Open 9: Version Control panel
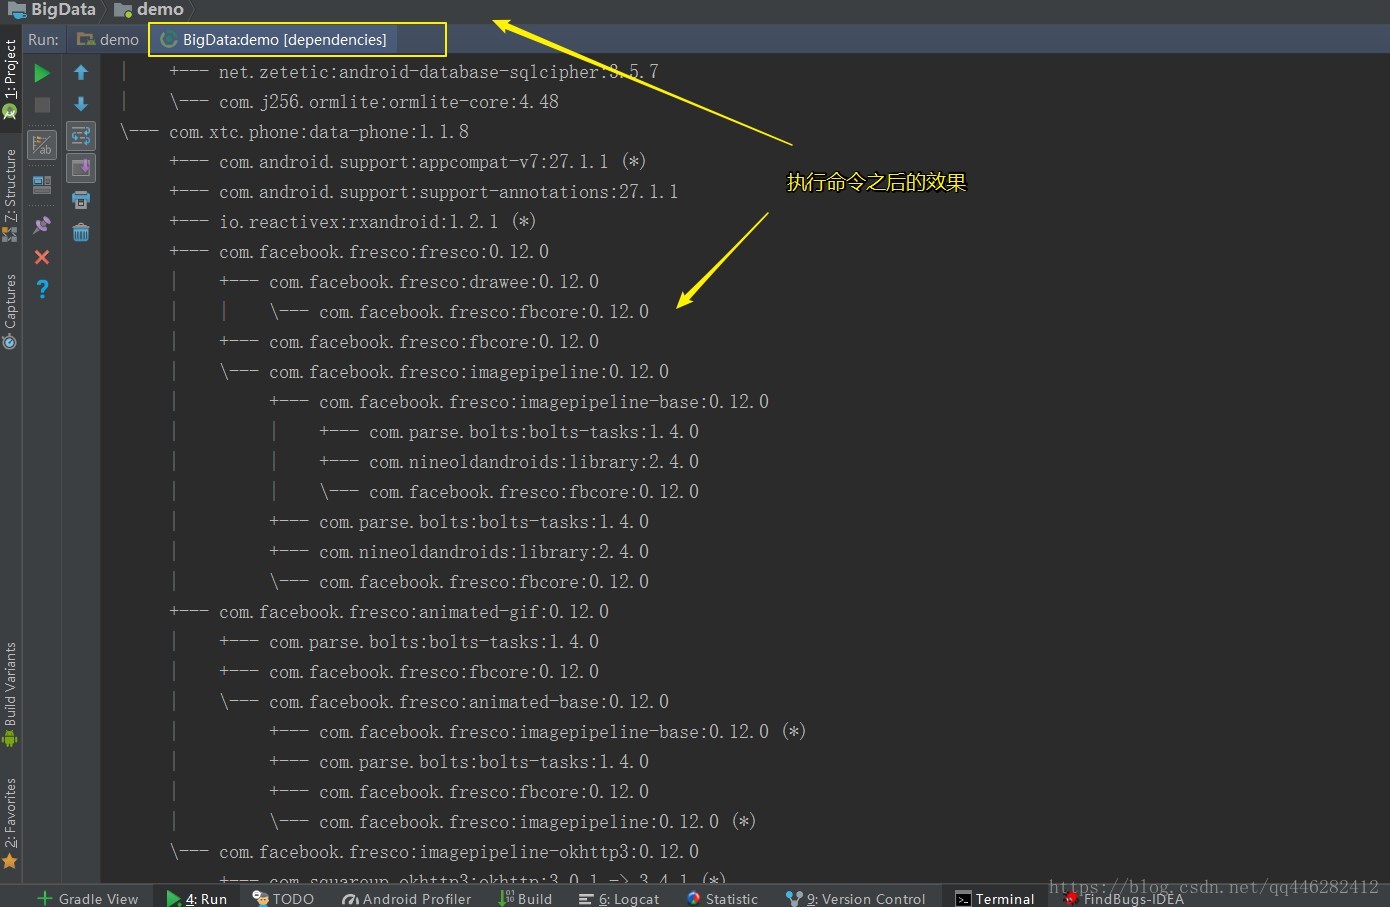Screen dimensions: 1390x907 click(856, 898)
